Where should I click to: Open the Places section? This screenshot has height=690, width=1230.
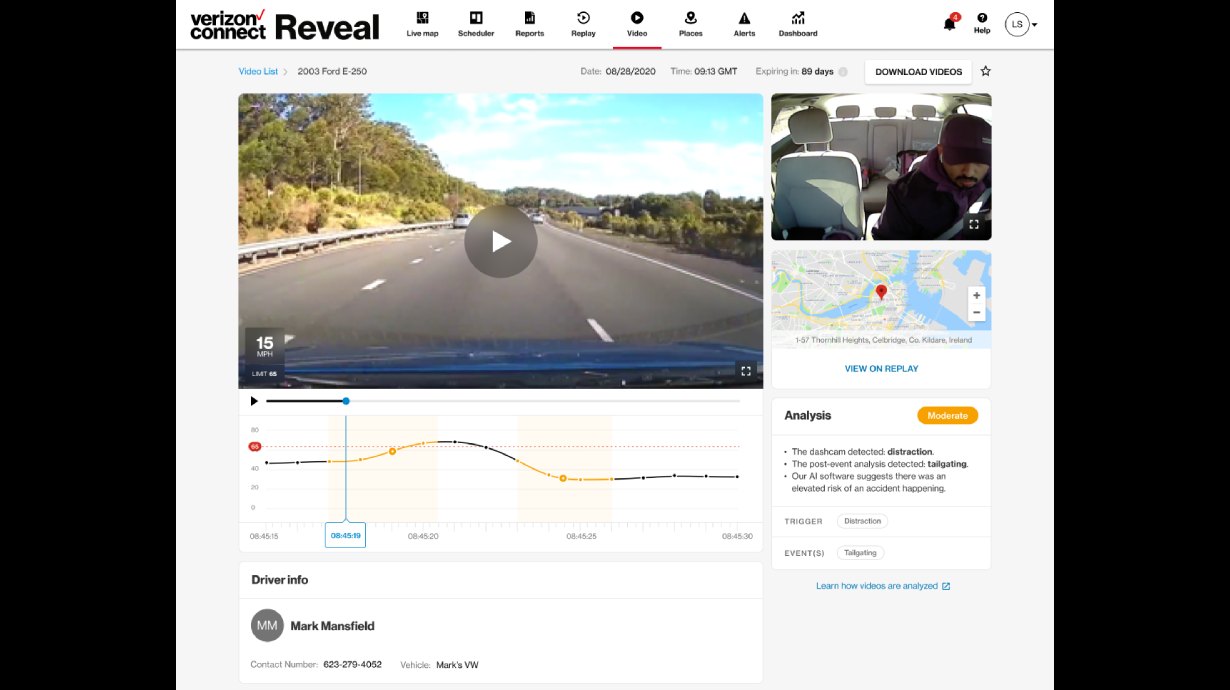pyautogui.click(x=690, y=24)
